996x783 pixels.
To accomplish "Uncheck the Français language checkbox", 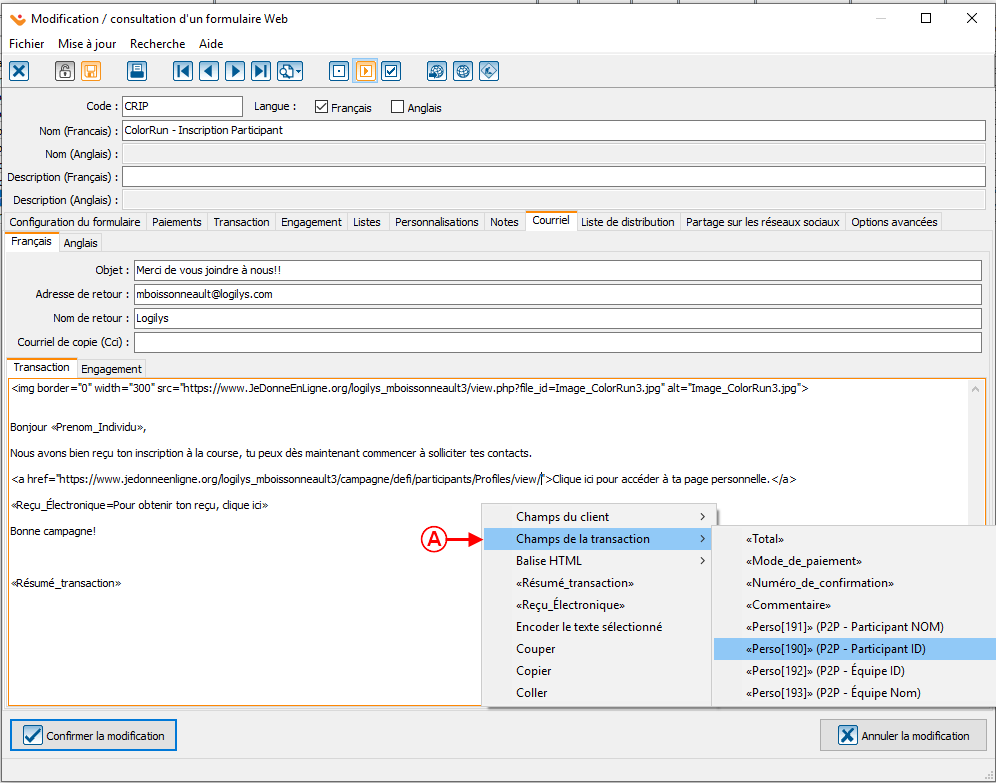I will click(321, 107).
